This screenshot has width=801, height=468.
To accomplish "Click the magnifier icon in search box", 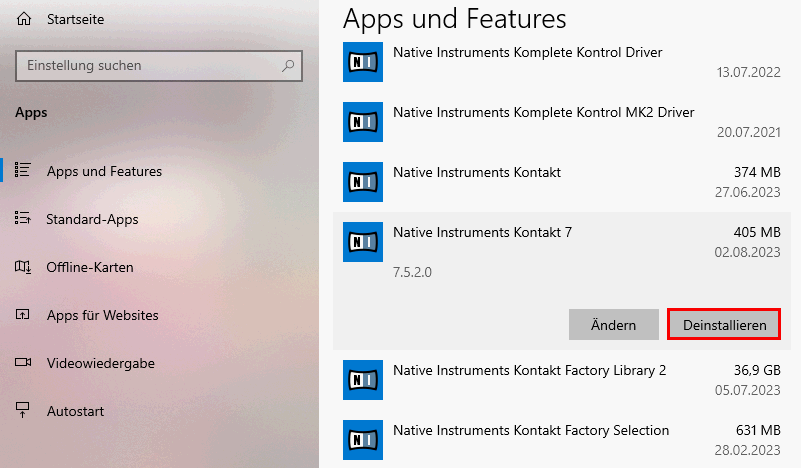I will [288, 65].
